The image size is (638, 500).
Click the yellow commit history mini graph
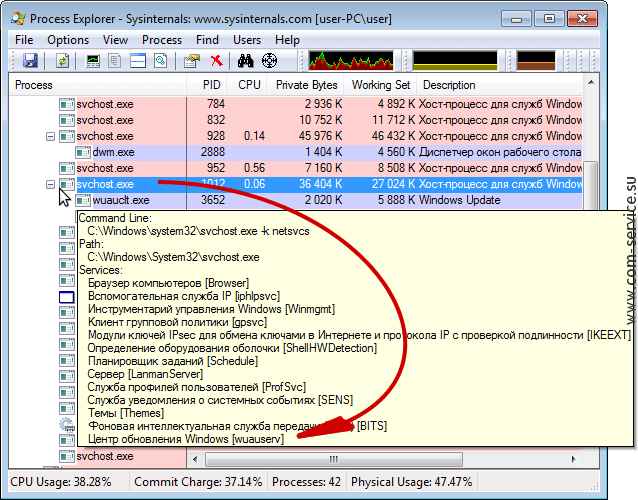[x=455, y=61]
